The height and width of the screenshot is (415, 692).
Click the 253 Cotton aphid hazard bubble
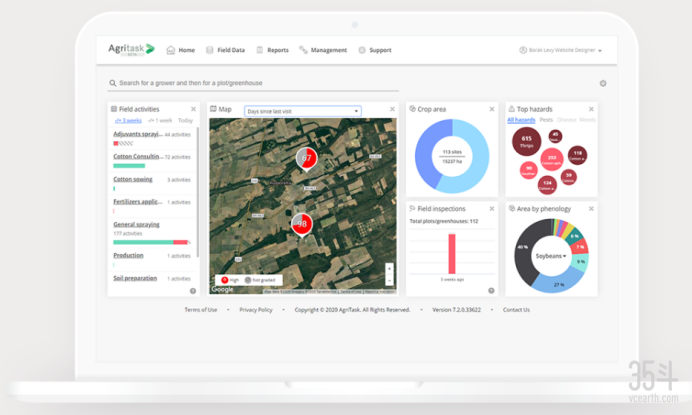click(552, 159)
